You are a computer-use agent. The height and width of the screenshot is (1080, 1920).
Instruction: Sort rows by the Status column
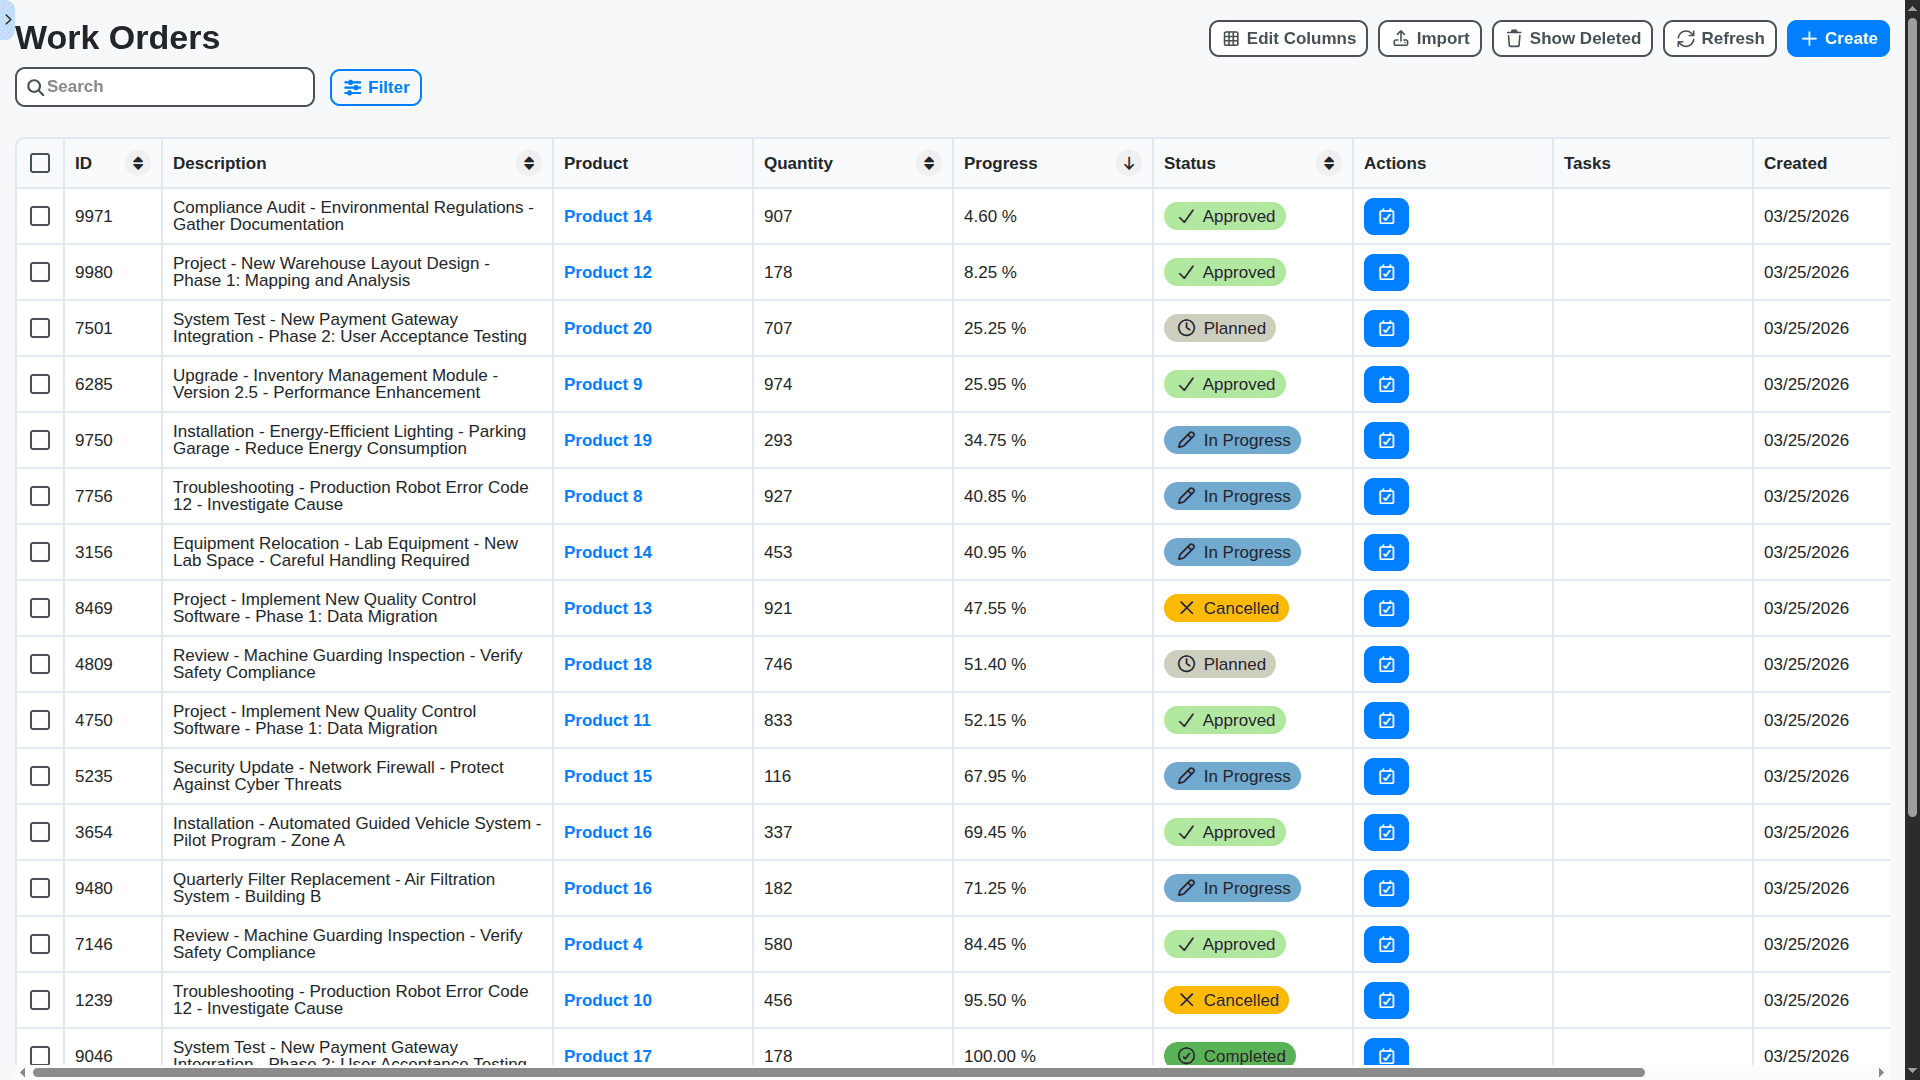(x=1329, y=163)
